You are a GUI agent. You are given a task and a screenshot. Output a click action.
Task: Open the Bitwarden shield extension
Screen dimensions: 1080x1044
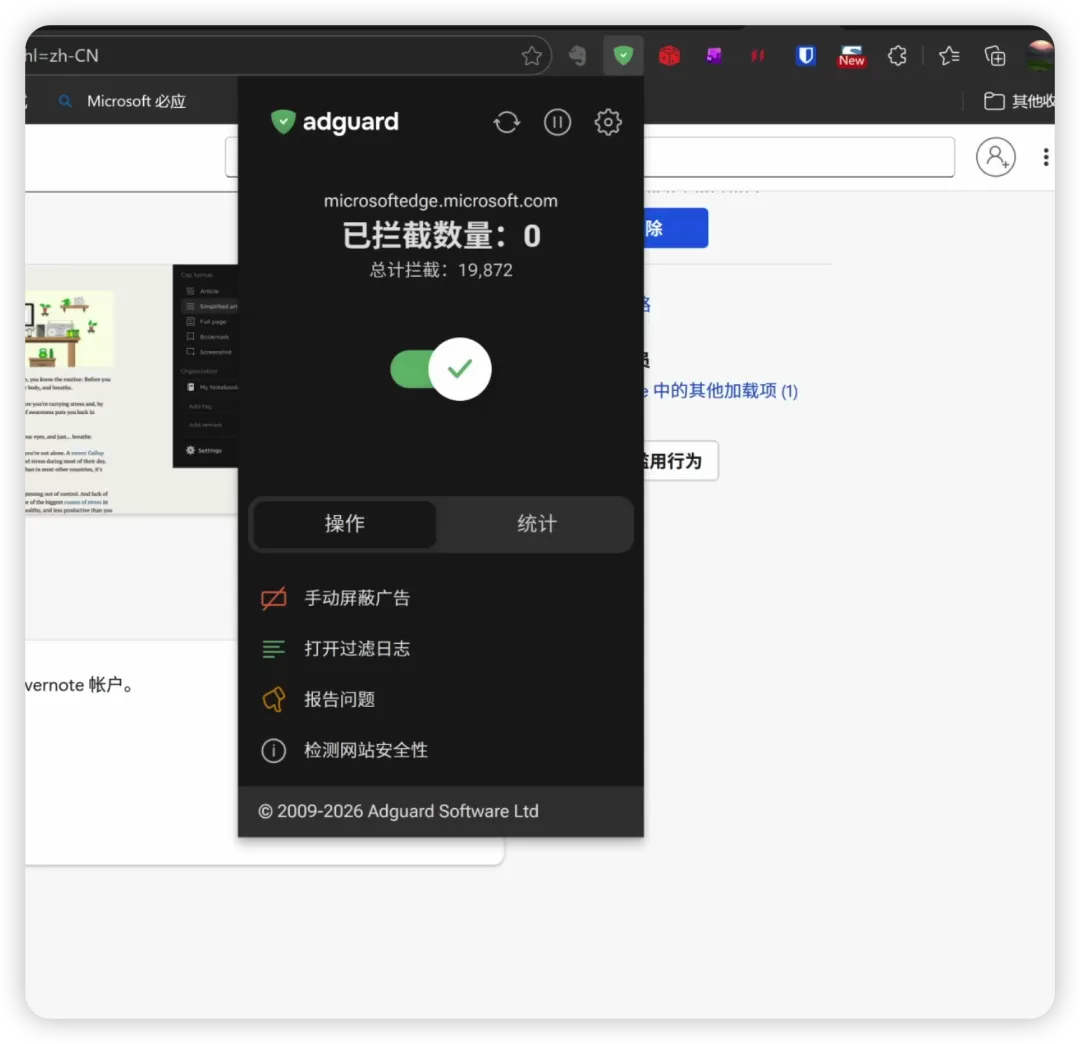[x=805, y=55]
